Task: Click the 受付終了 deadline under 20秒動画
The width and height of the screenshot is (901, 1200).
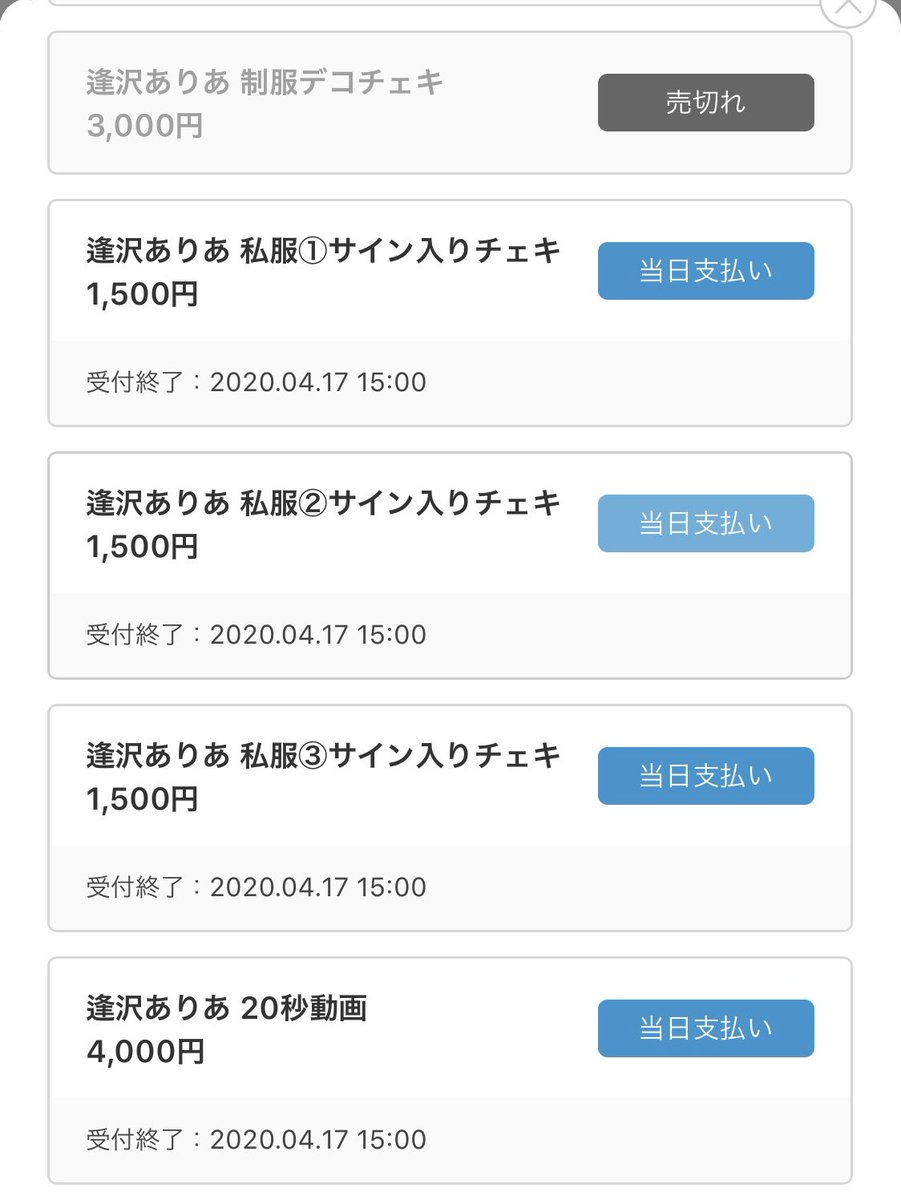Action: click(256, 1139)
